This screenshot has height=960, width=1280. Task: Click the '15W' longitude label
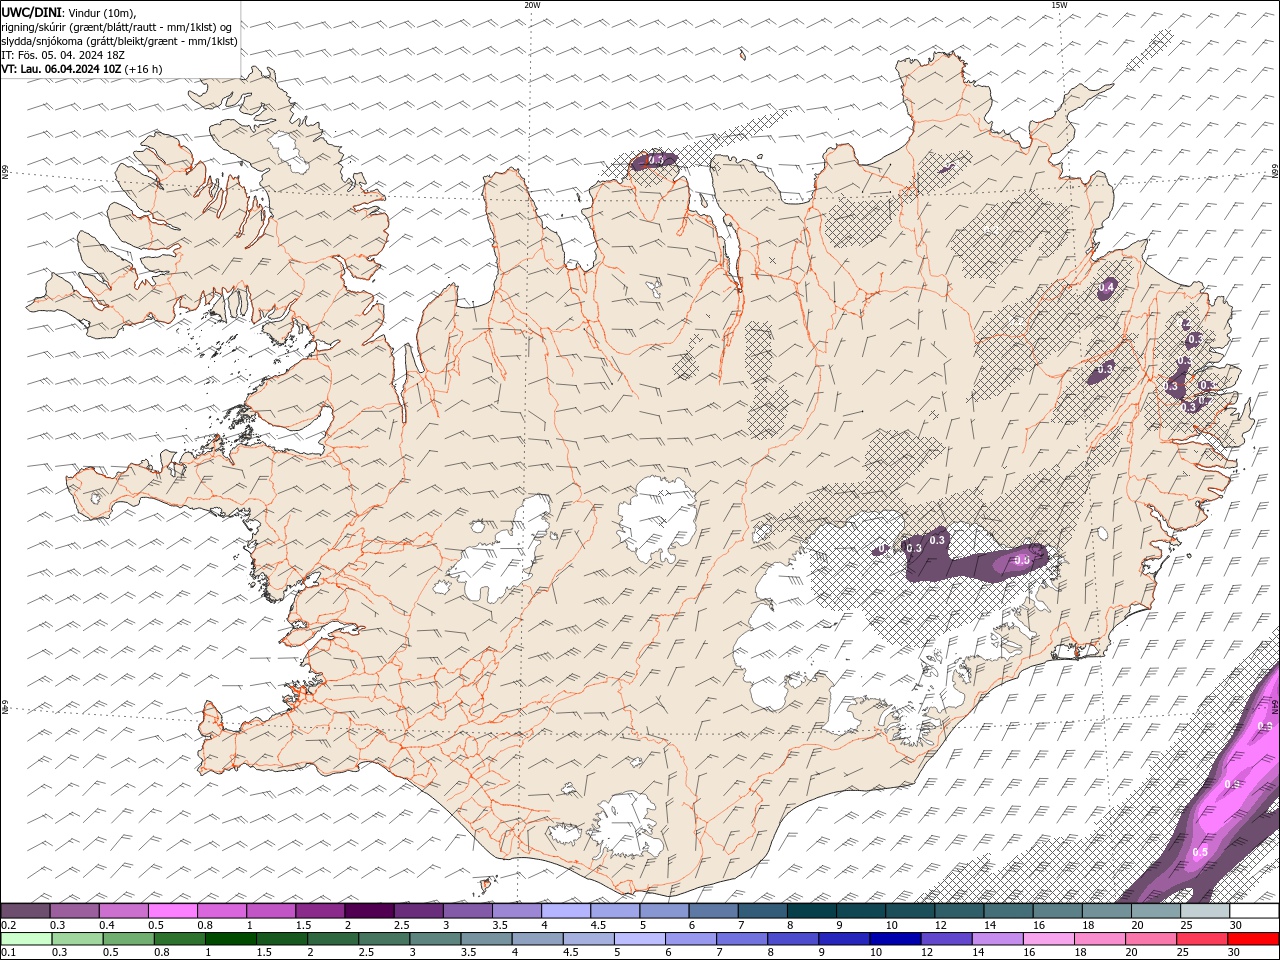click(1059, 5)
